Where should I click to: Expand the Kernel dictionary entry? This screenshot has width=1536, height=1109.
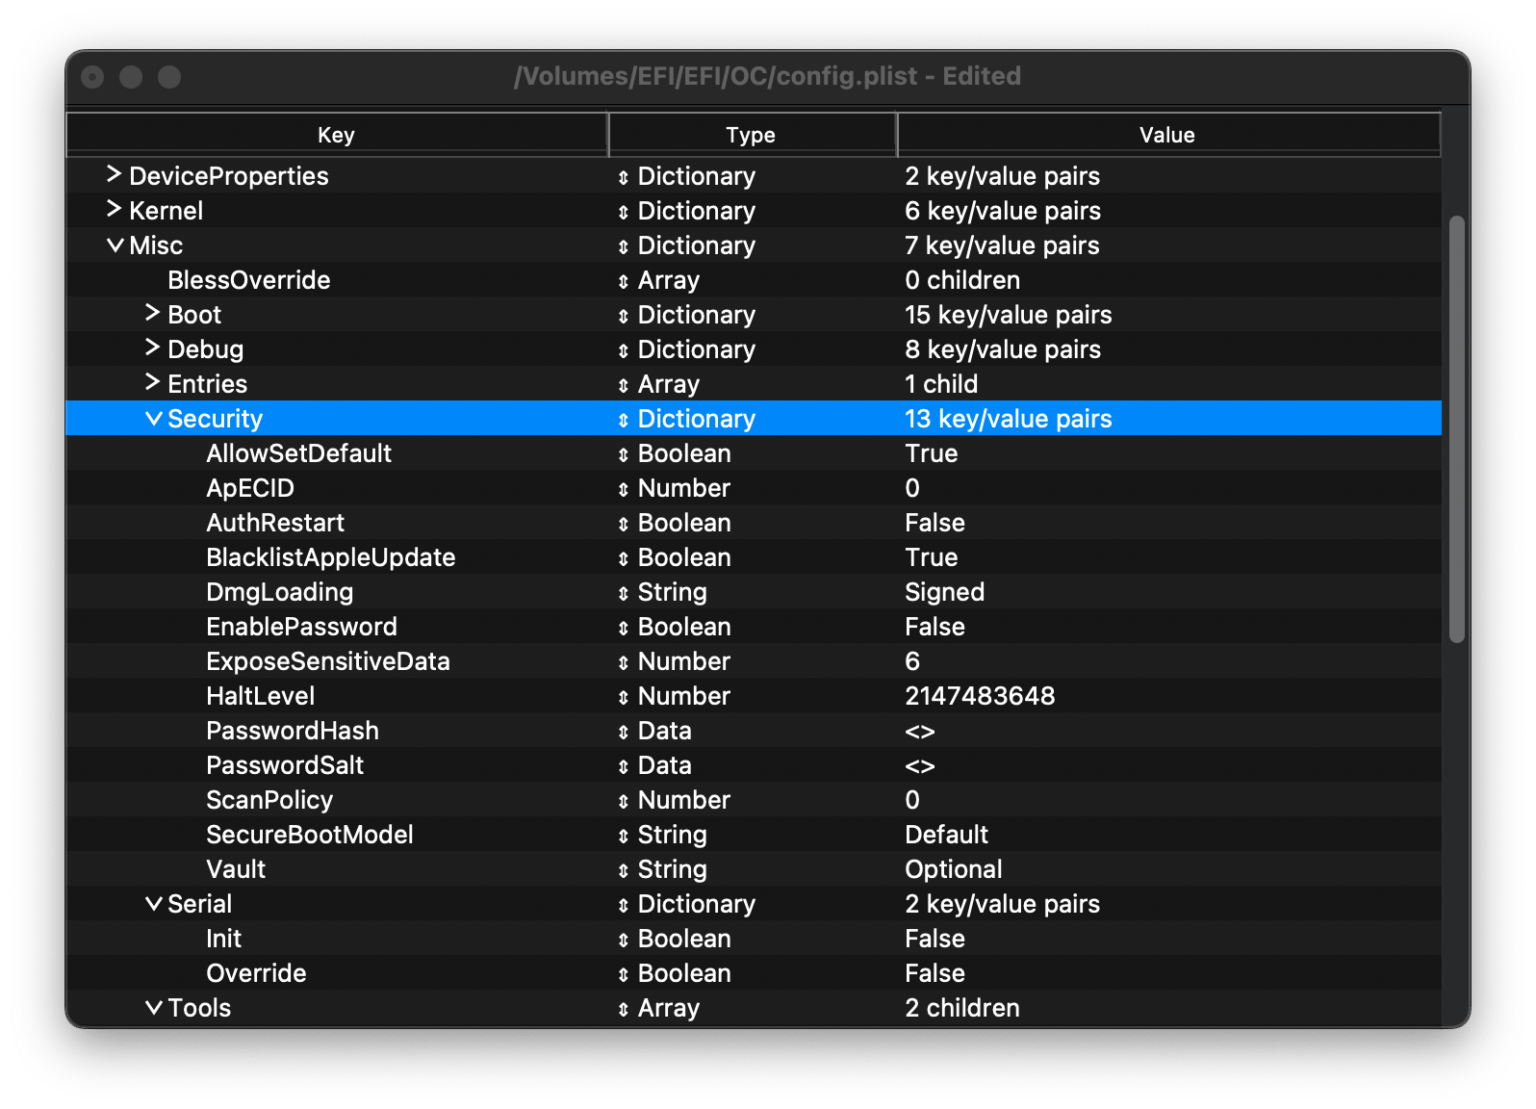click(114, 210)
